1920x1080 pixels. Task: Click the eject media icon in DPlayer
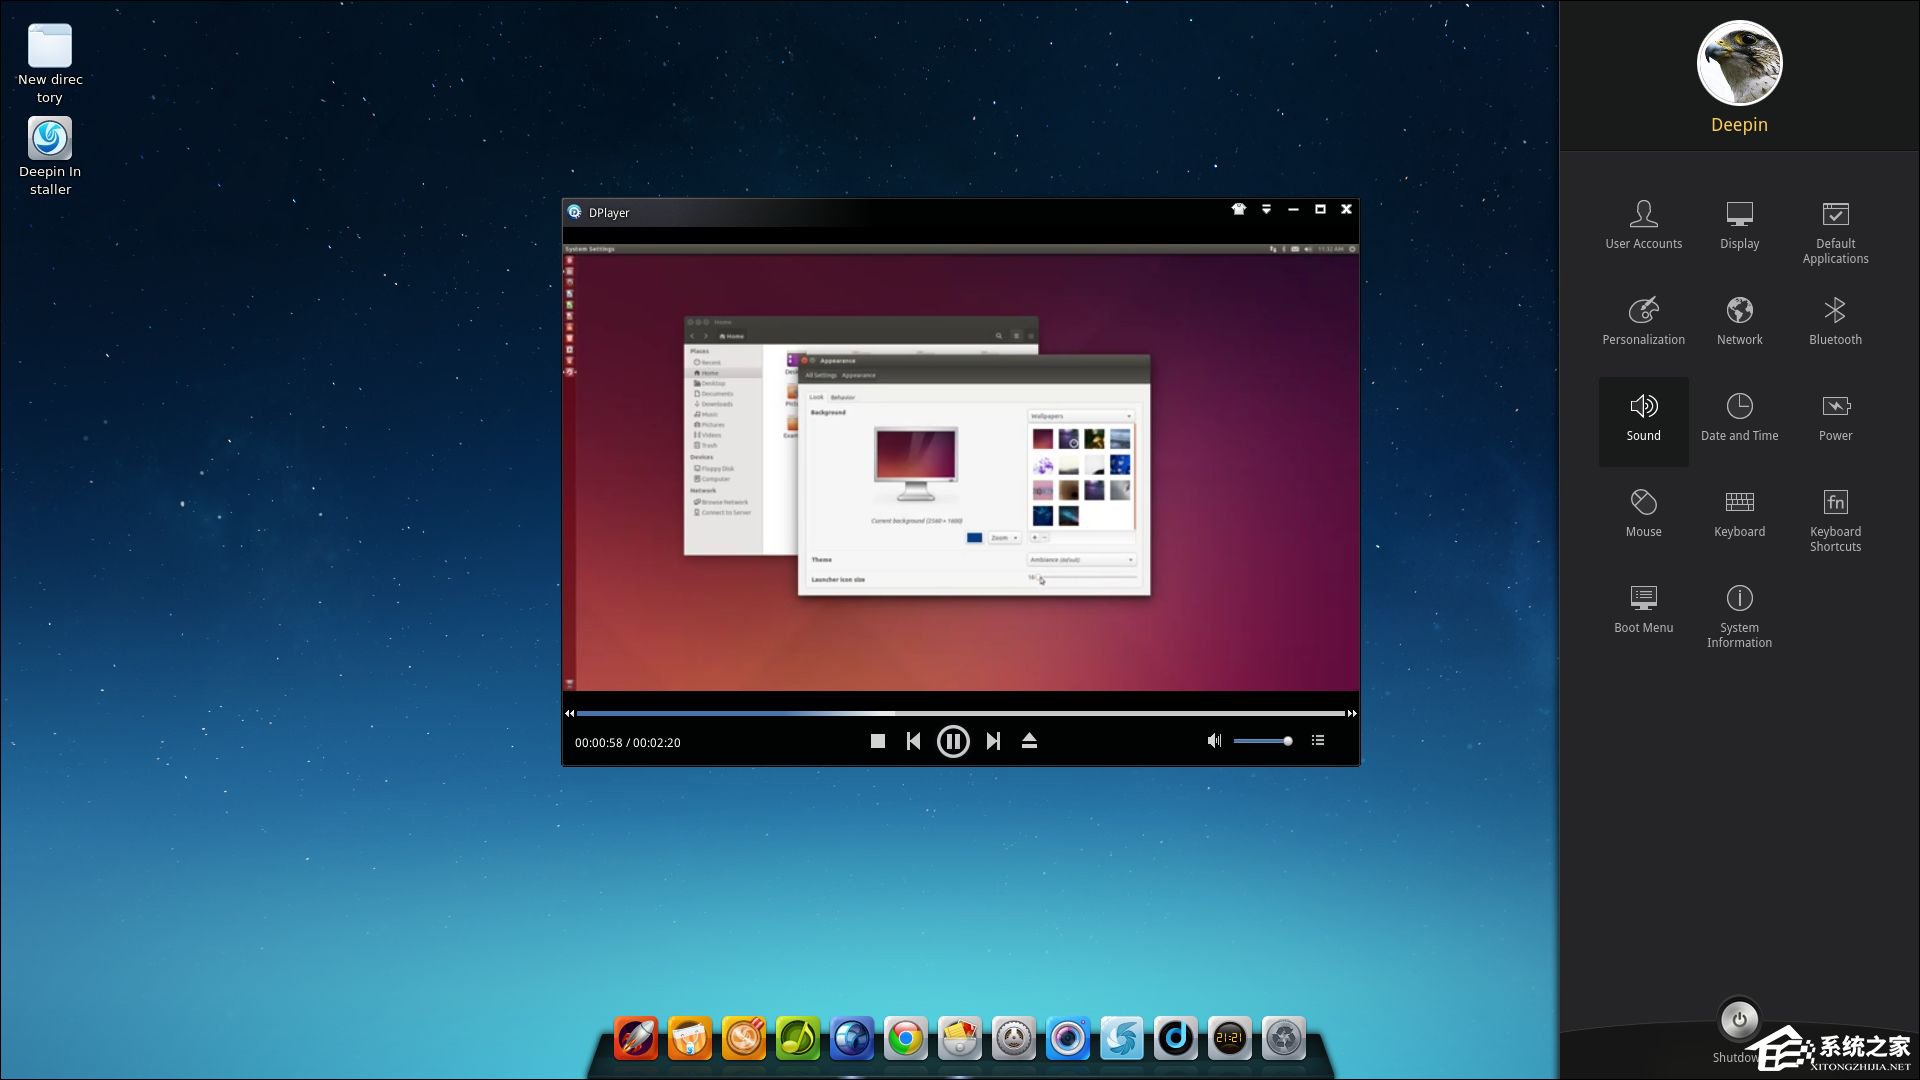click(x=1029, y=740)
